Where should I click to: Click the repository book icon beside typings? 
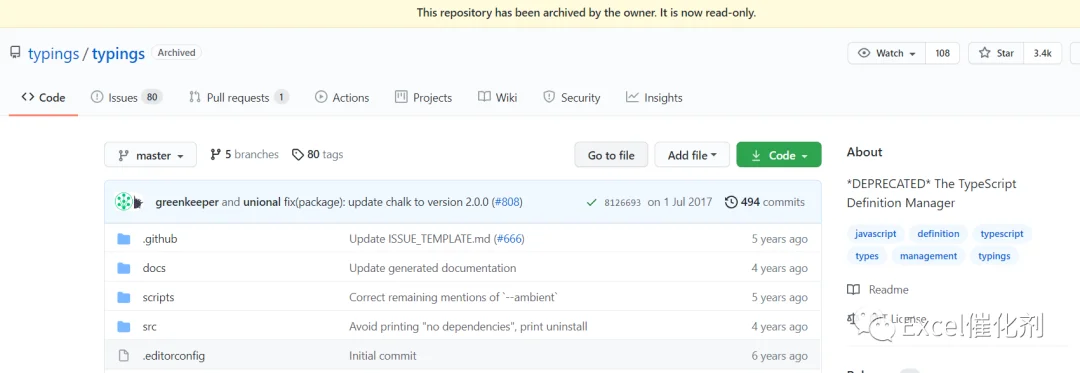click(15, 52)
